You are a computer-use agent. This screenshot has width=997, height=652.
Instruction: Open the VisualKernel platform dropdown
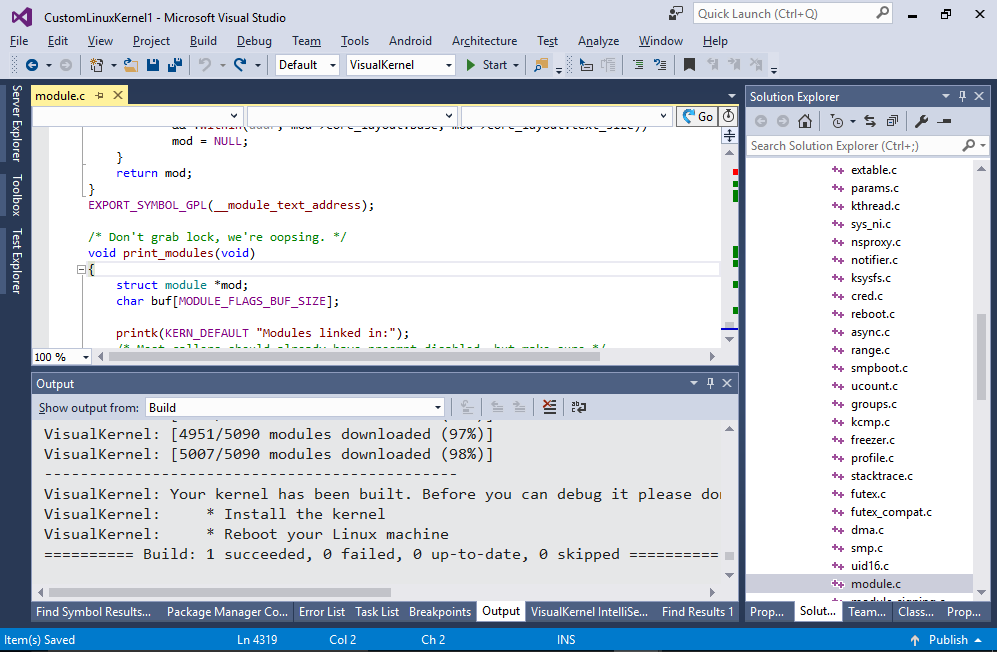(449, 65)
